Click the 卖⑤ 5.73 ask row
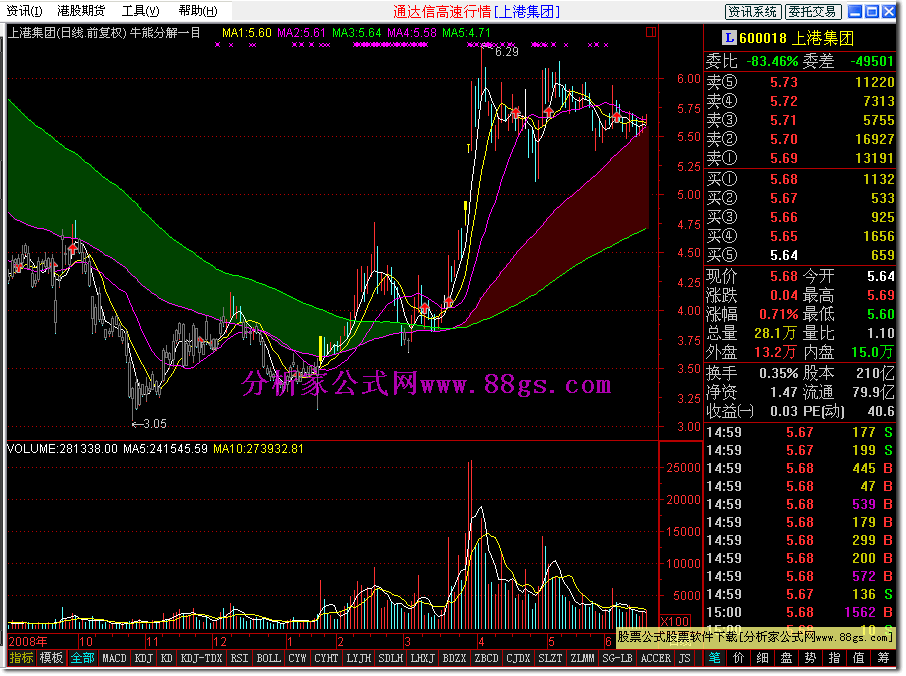 (800, 82)
